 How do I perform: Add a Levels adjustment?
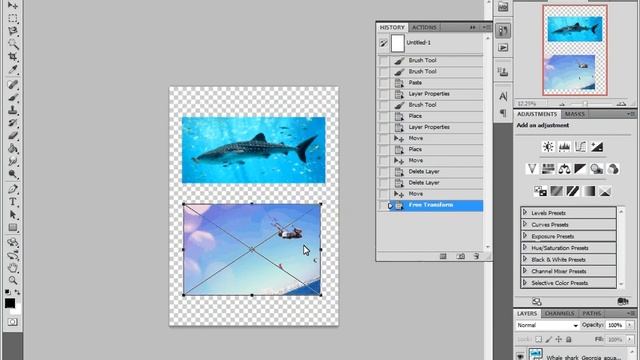(564, 147)
